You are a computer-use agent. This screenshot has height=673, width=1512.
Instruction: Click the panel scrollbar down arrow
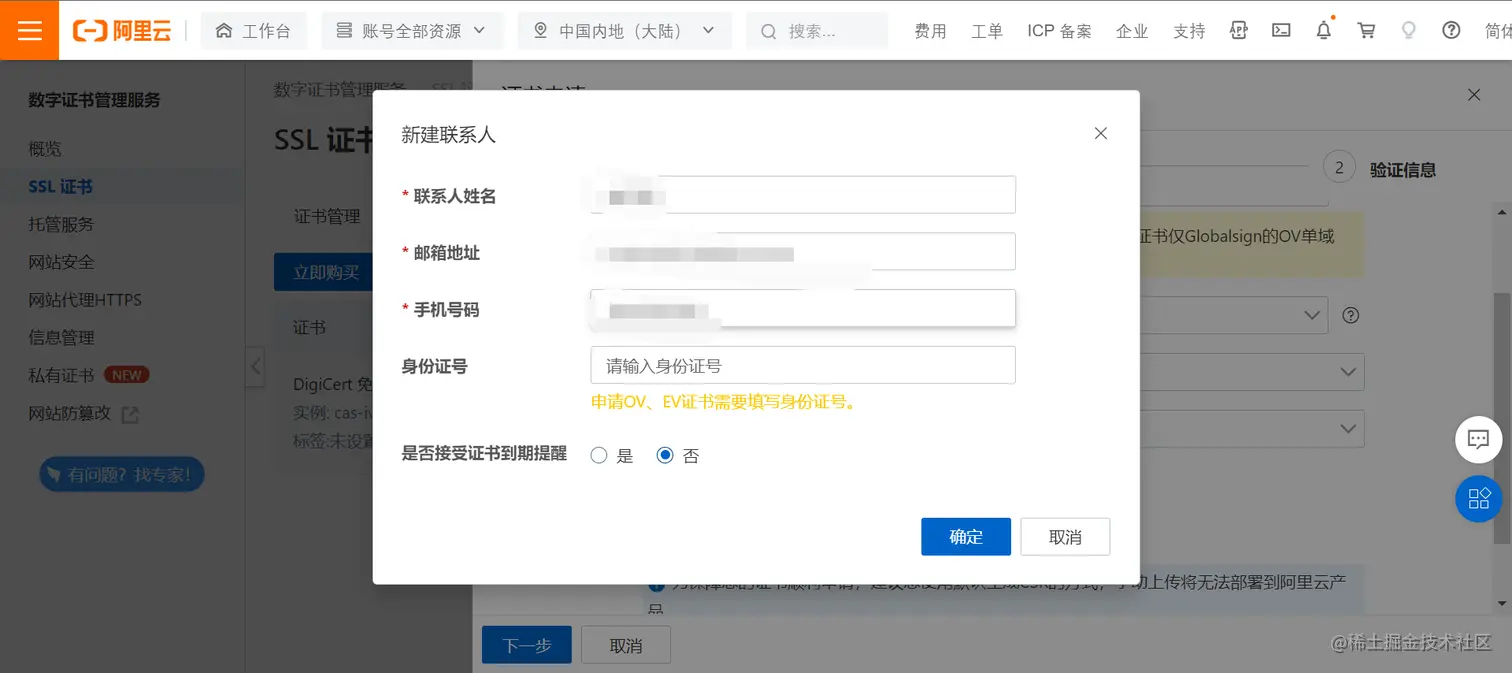1501,603
